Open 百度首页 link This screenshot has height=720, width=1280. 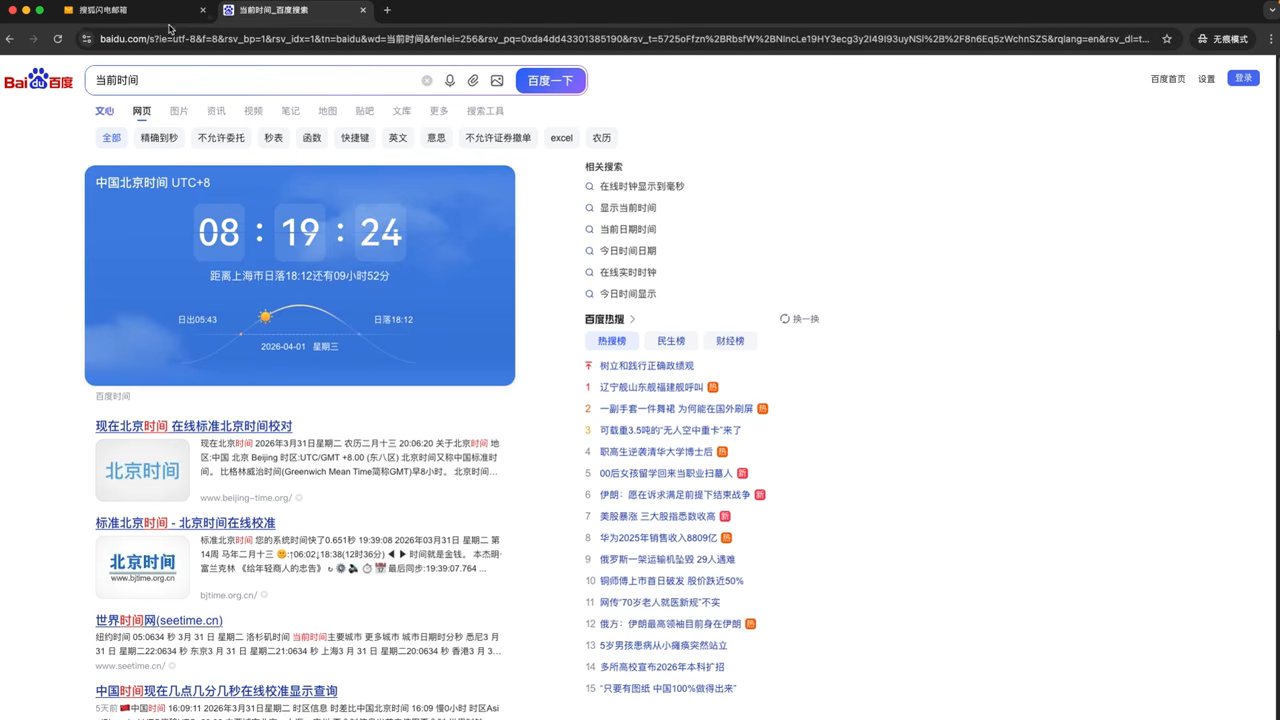pos(1168,79)
